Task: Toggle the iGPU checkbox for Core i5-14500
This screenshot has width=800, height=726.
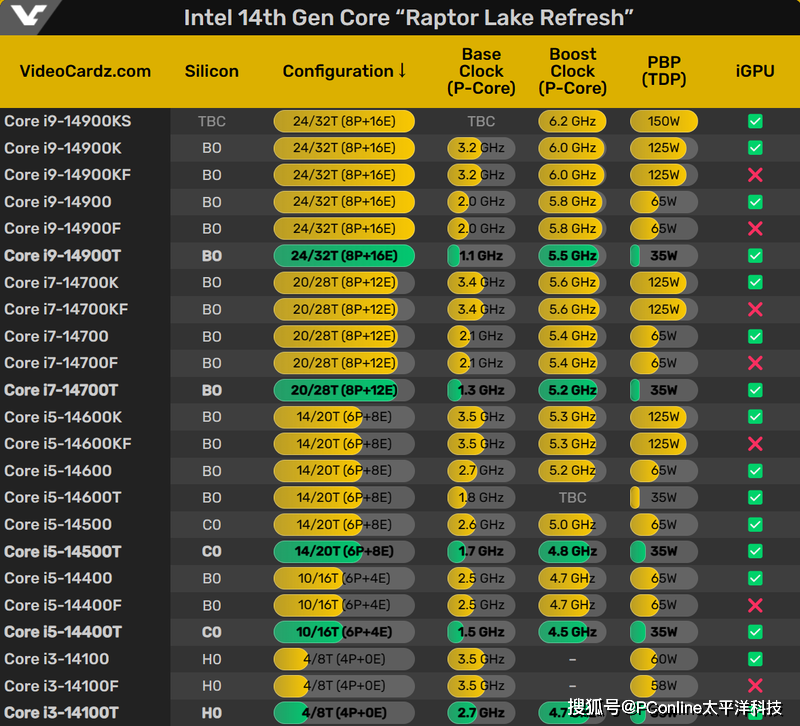Action: point(755,524)
